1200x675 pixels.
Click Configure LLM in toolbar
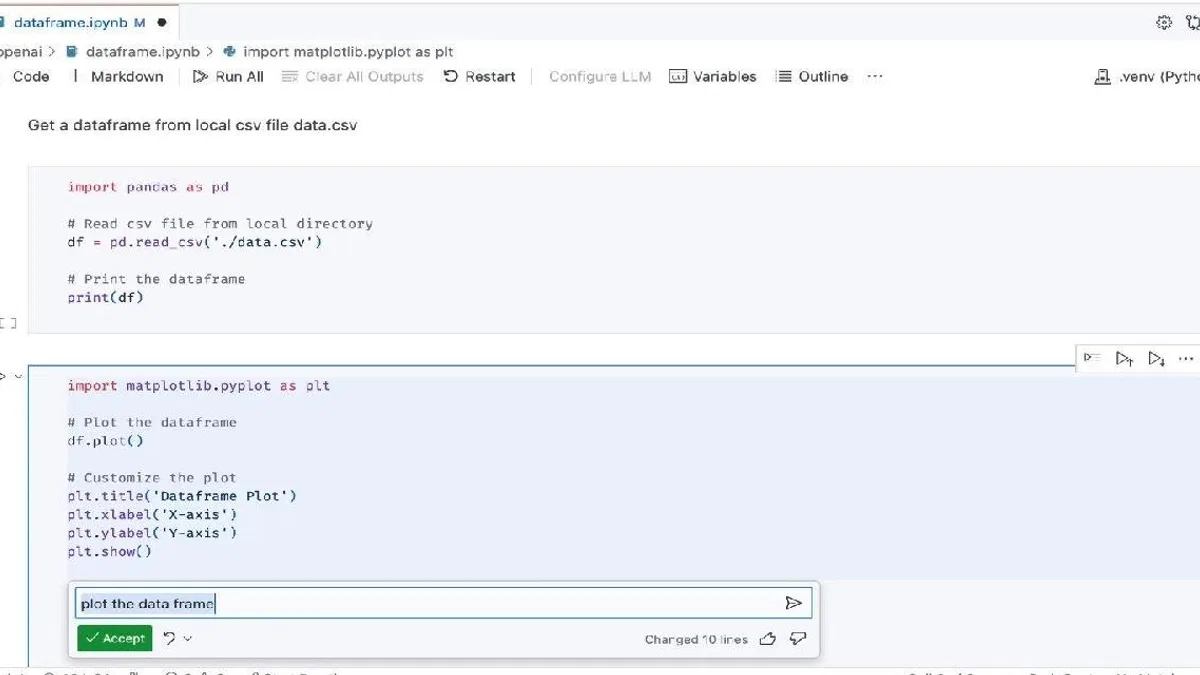click(600, 76)
